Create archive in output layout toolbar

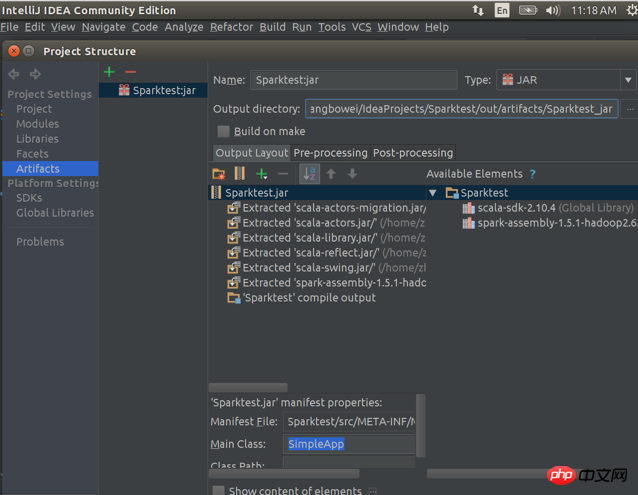[x=240, y=174]
